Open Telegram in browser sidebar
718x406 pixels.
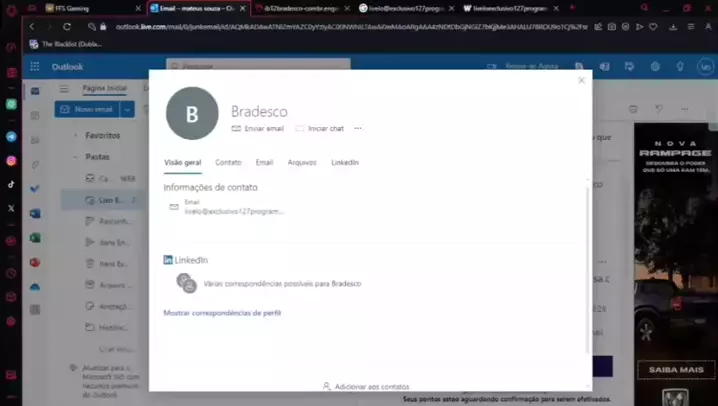11,136
